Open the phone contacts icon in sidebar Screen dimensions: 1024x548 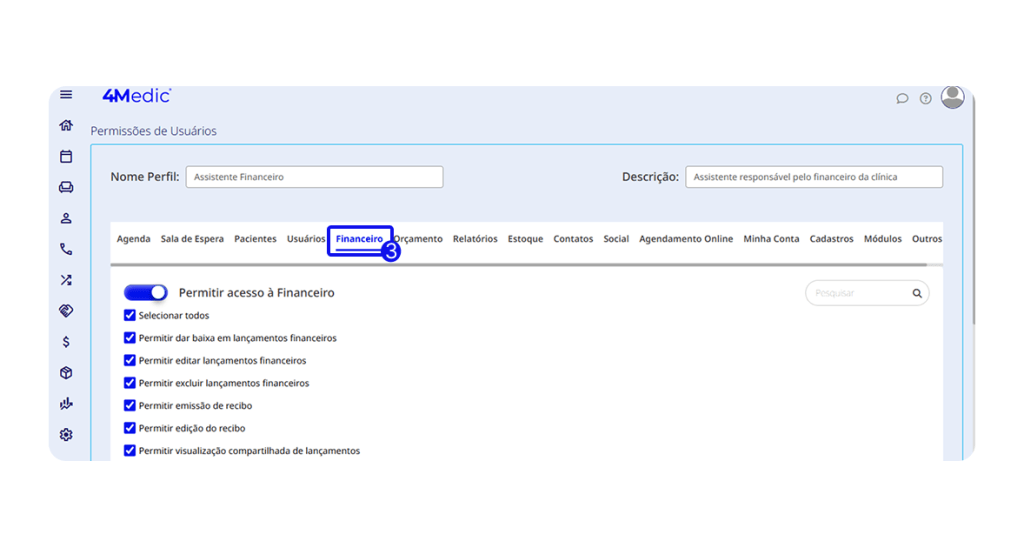[66, 249]
